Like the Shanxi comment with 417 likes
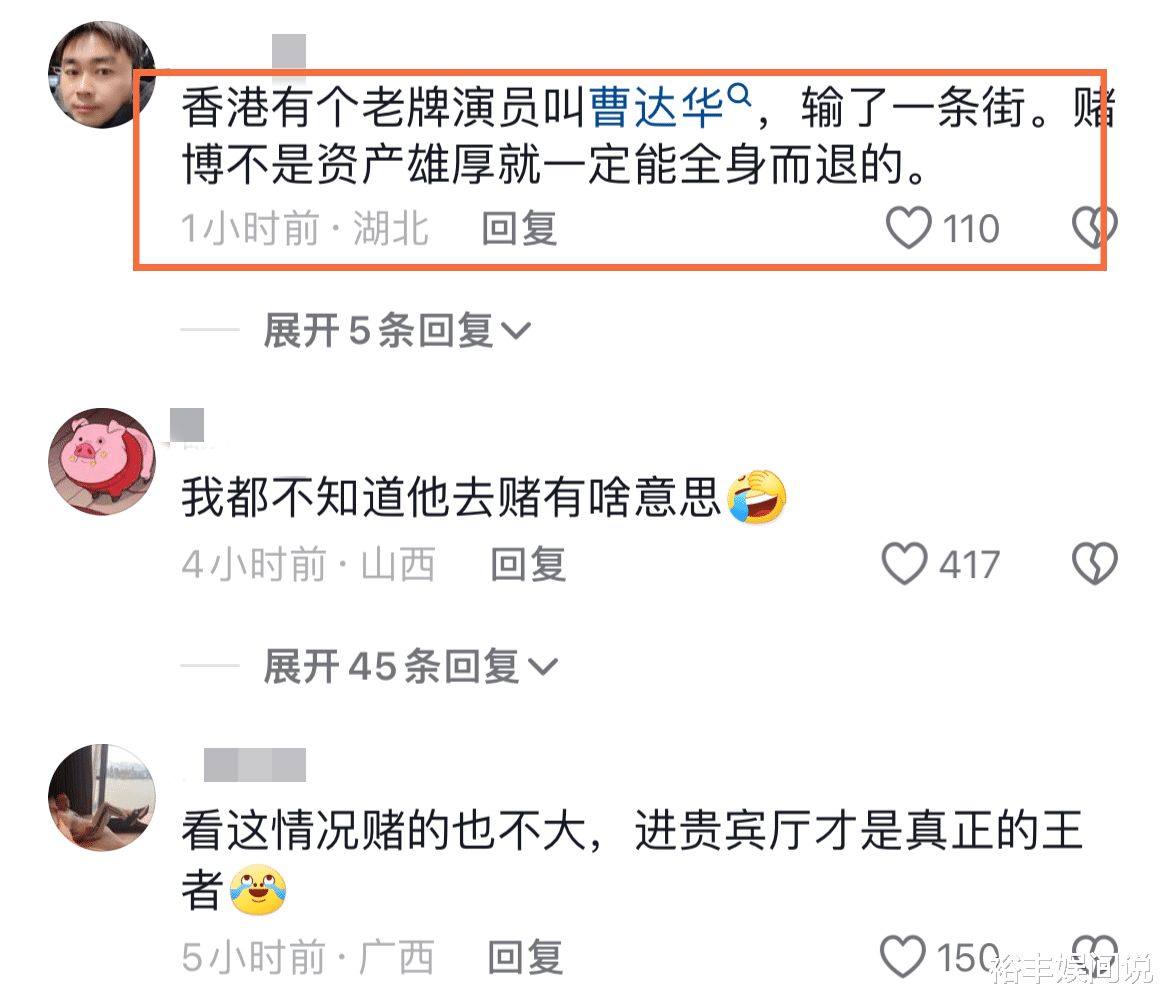Screen dimensions: 1170x1006 click(904, 563)
